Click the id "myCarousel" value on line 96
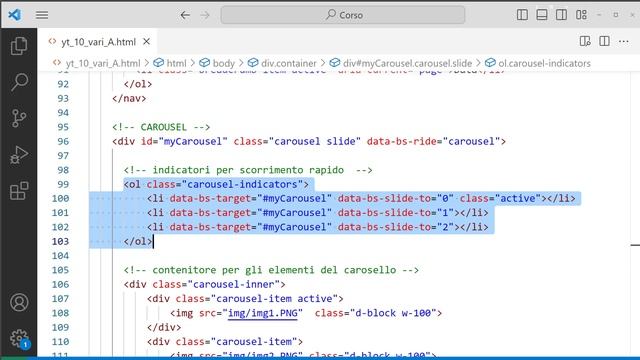The width and height of the screenshot is (640, 360). coord(193,141)
